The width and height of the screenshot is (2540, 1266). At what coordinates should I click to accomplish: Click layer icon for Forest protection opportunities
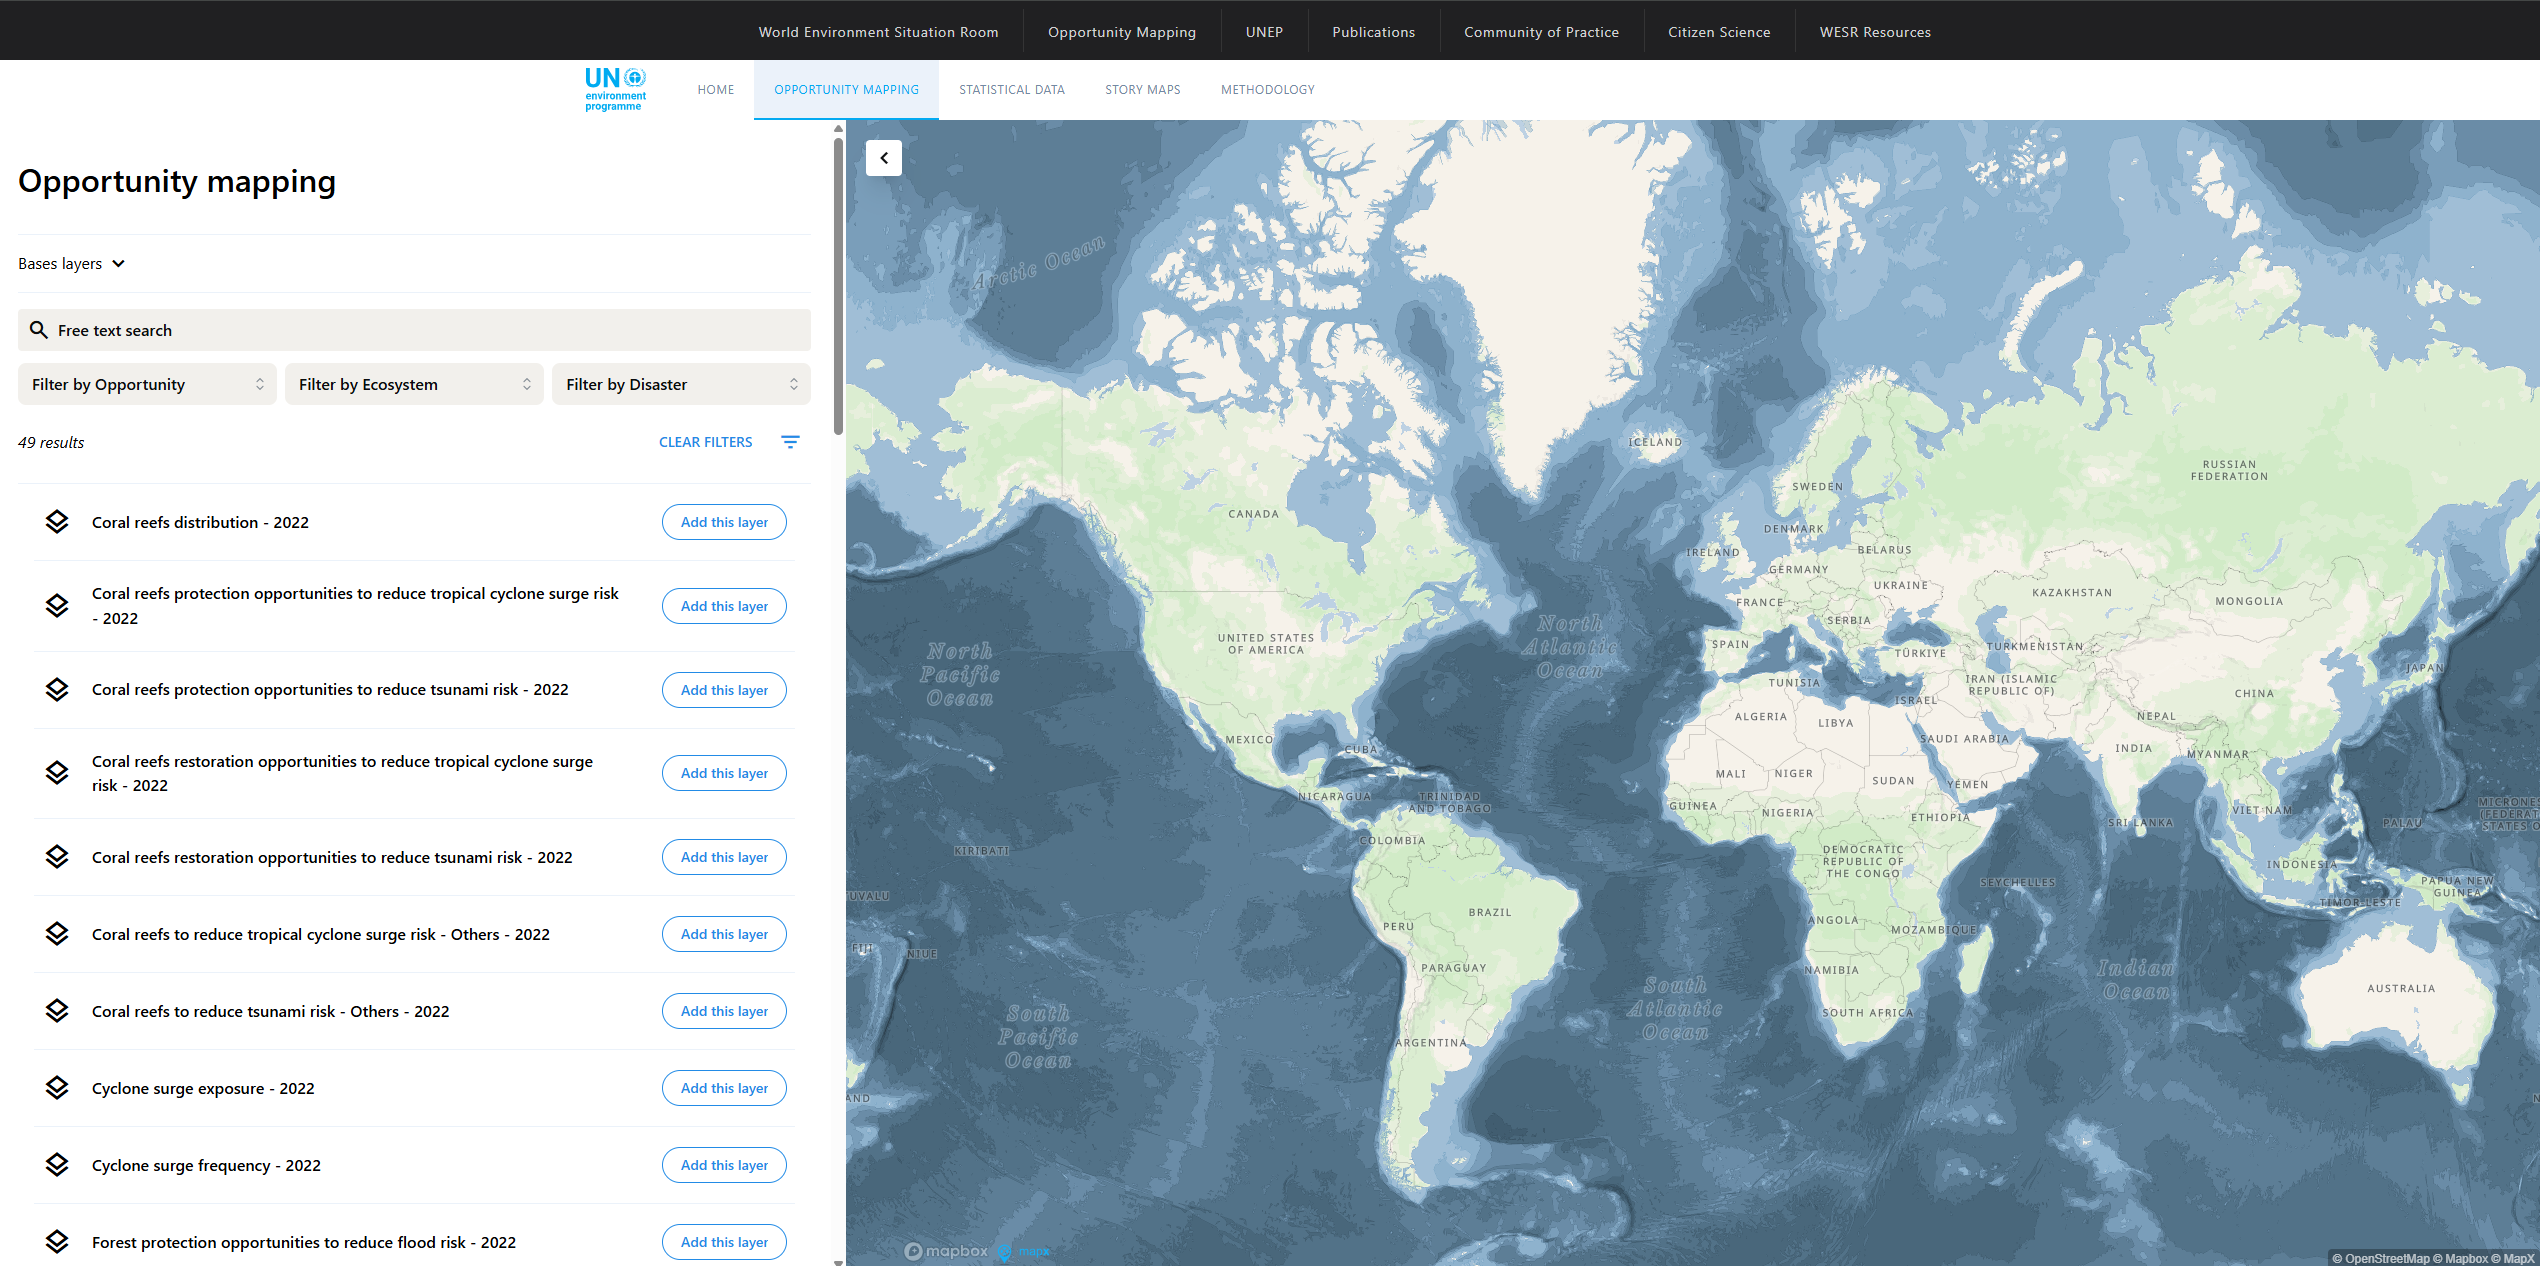[x=57, y=1242]
